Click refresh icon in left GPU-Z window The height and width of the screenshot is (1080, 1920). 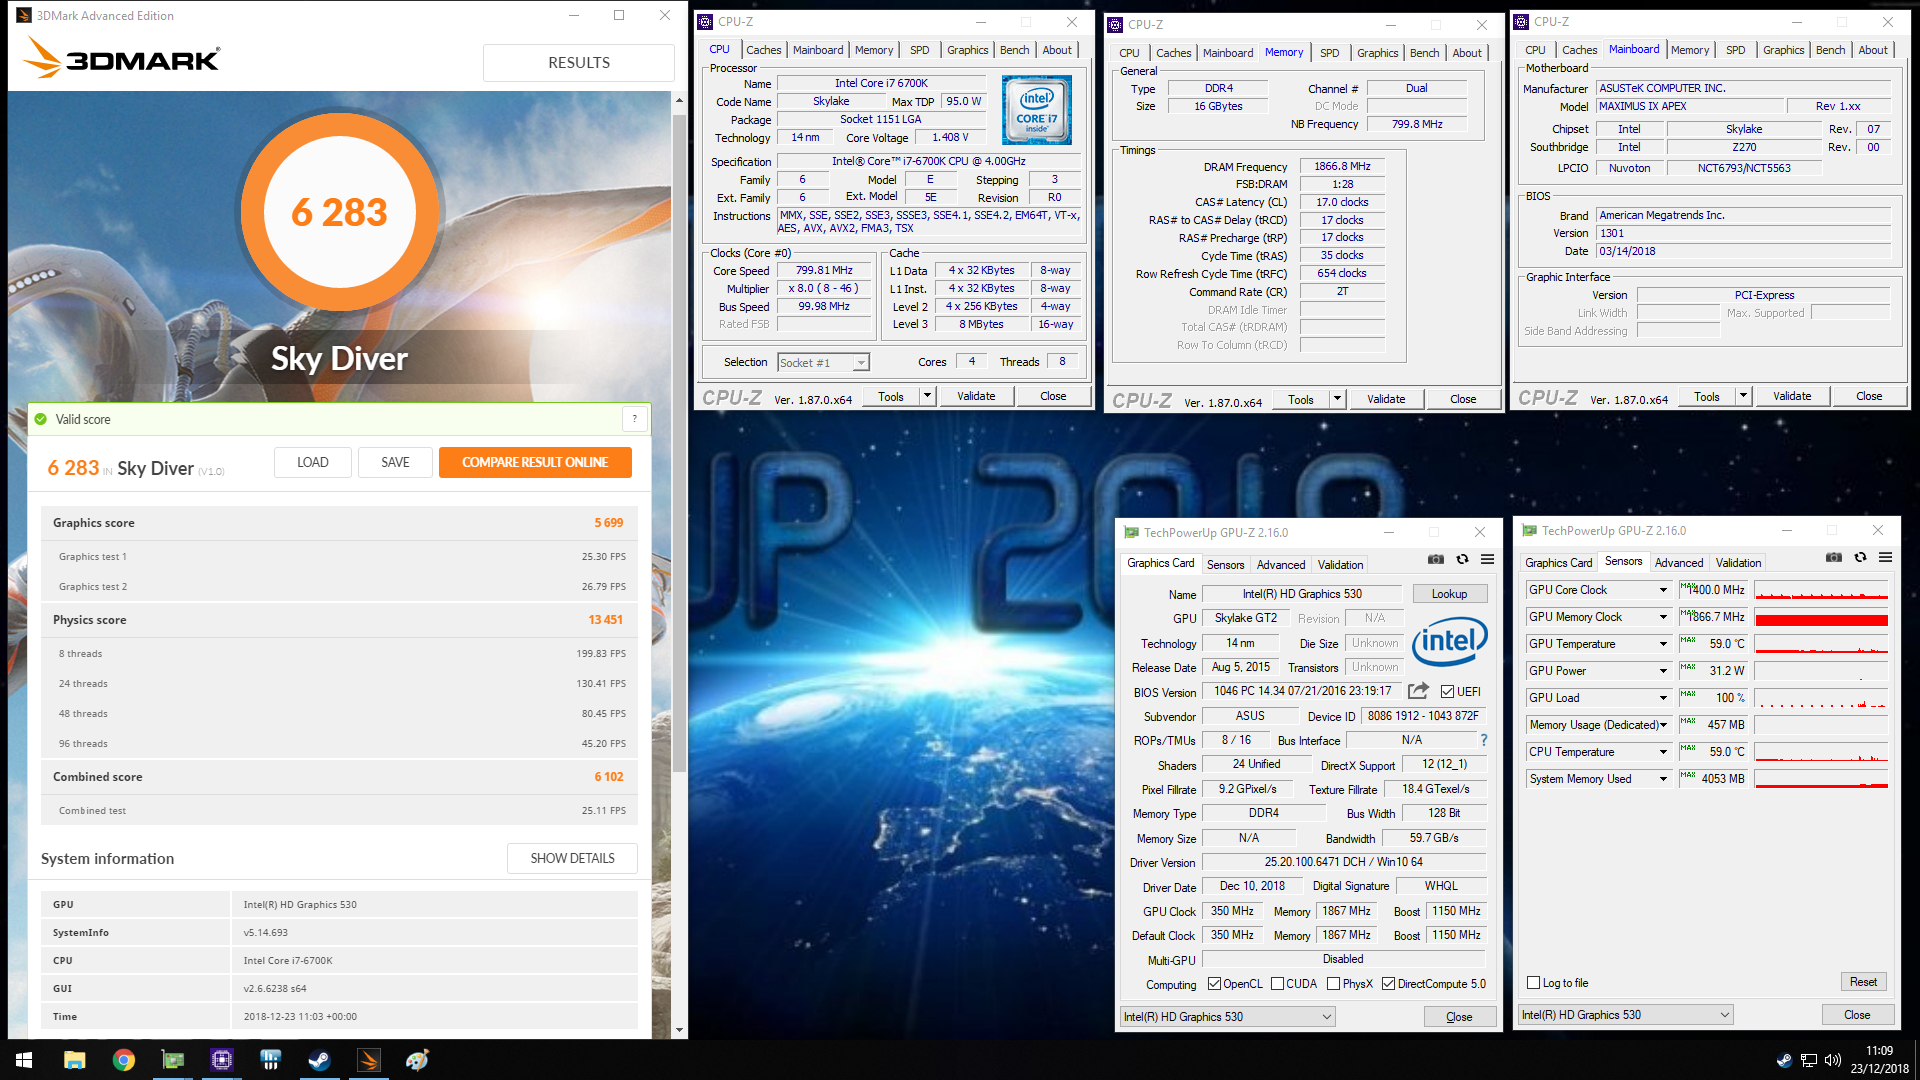pos(1462,559)
